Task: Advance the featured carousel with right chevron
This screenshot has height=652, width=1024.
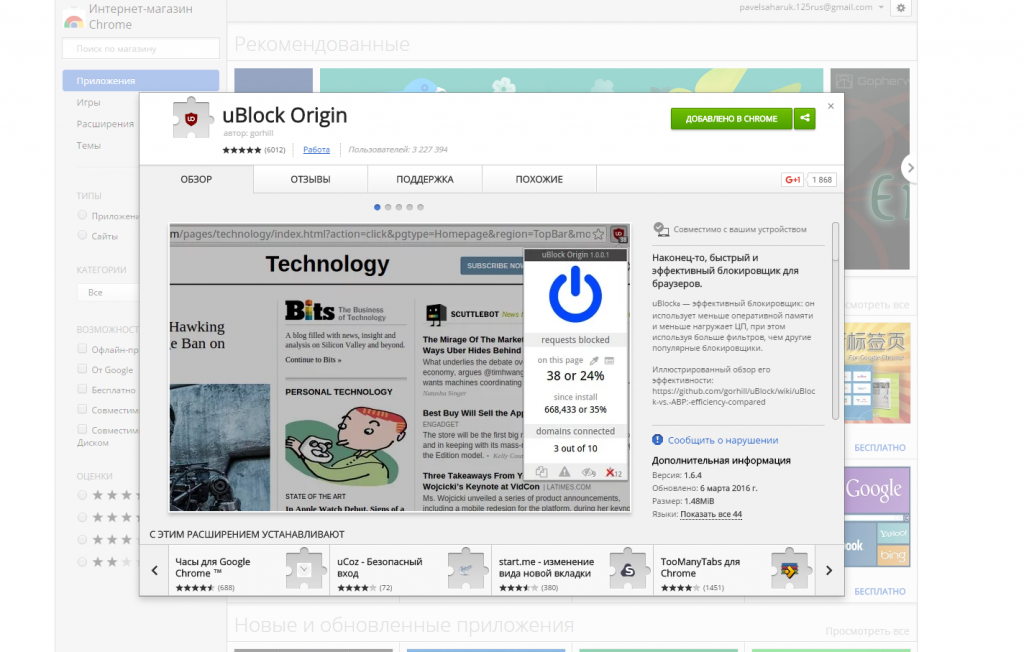Action: pyautogui.click(x=910, y=168)
